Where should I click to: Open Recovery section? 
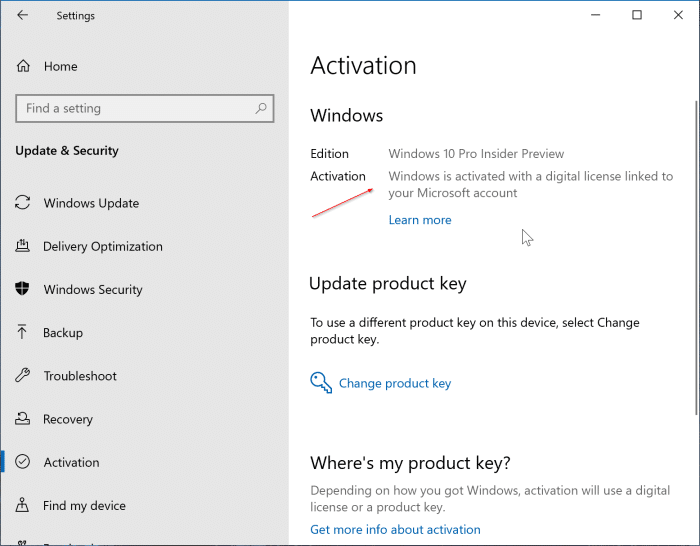tap(68, 419)
